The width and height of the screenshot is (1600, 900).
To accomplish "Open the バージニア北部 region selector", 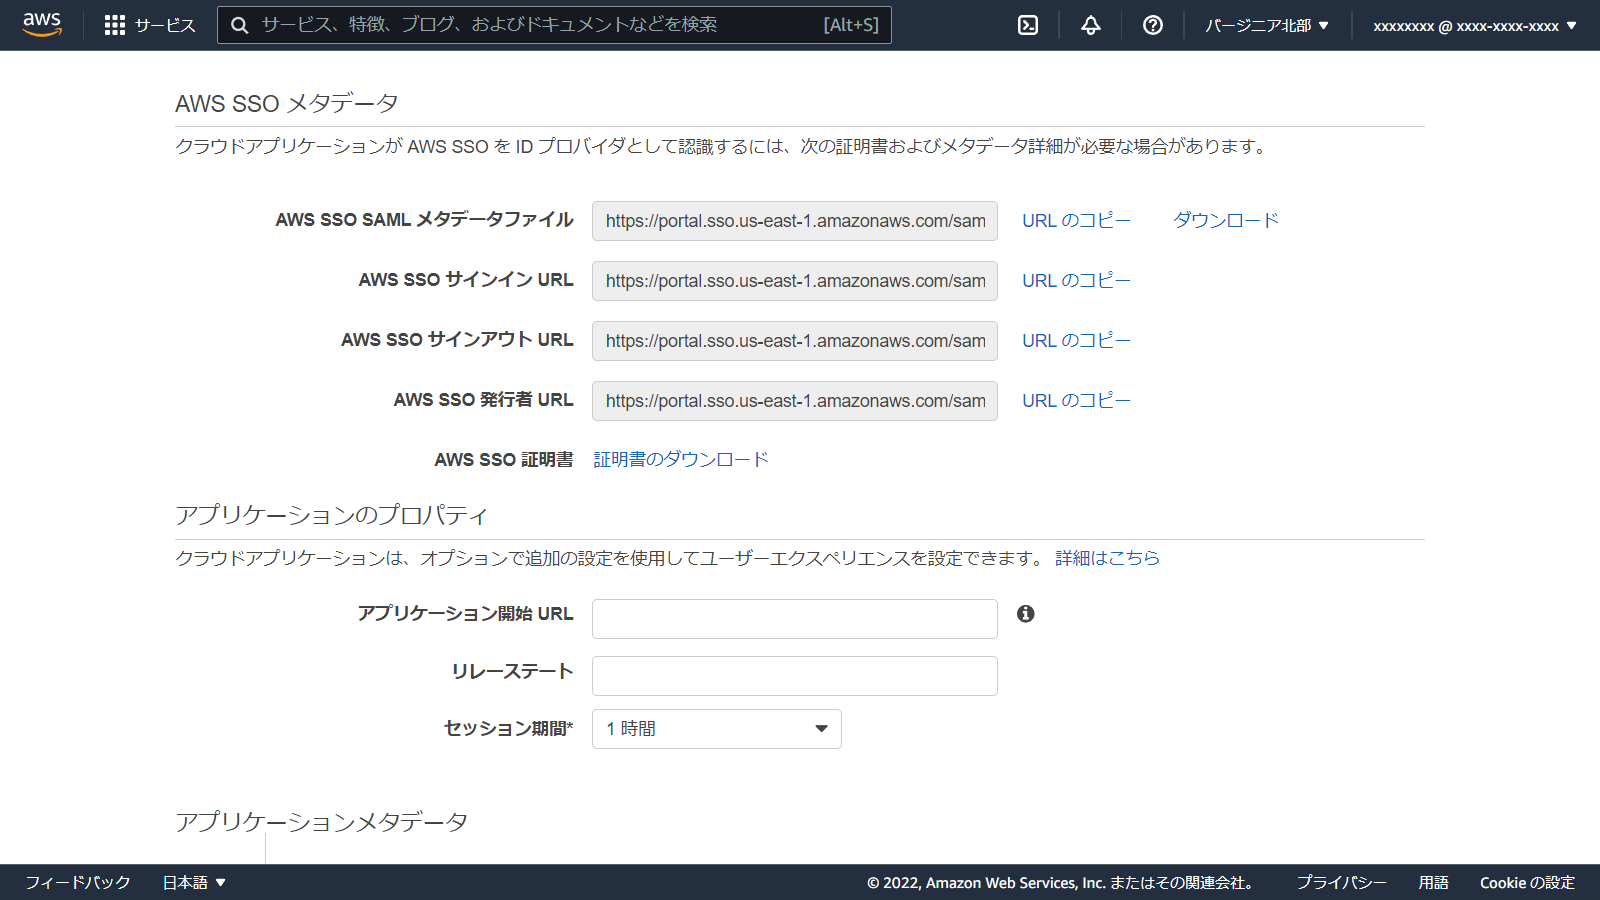I will pos(1266,25).
